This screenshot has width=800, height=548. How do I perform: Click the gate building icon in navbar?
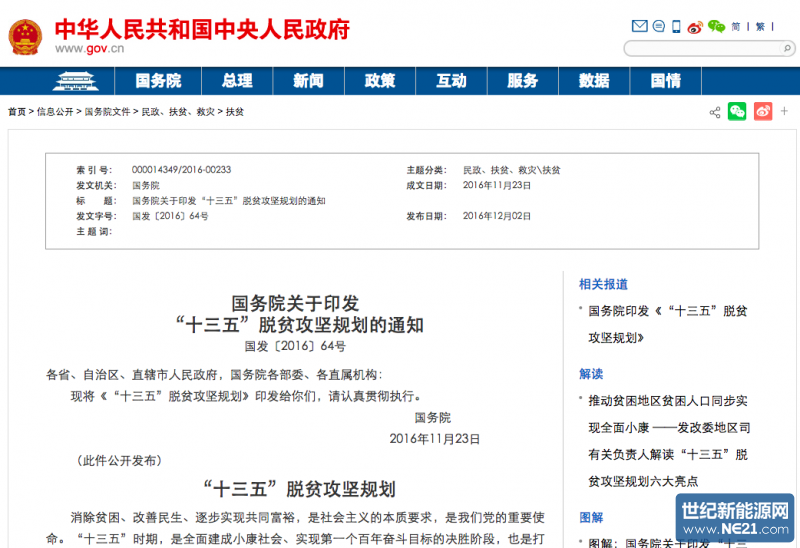coord(81,81)
